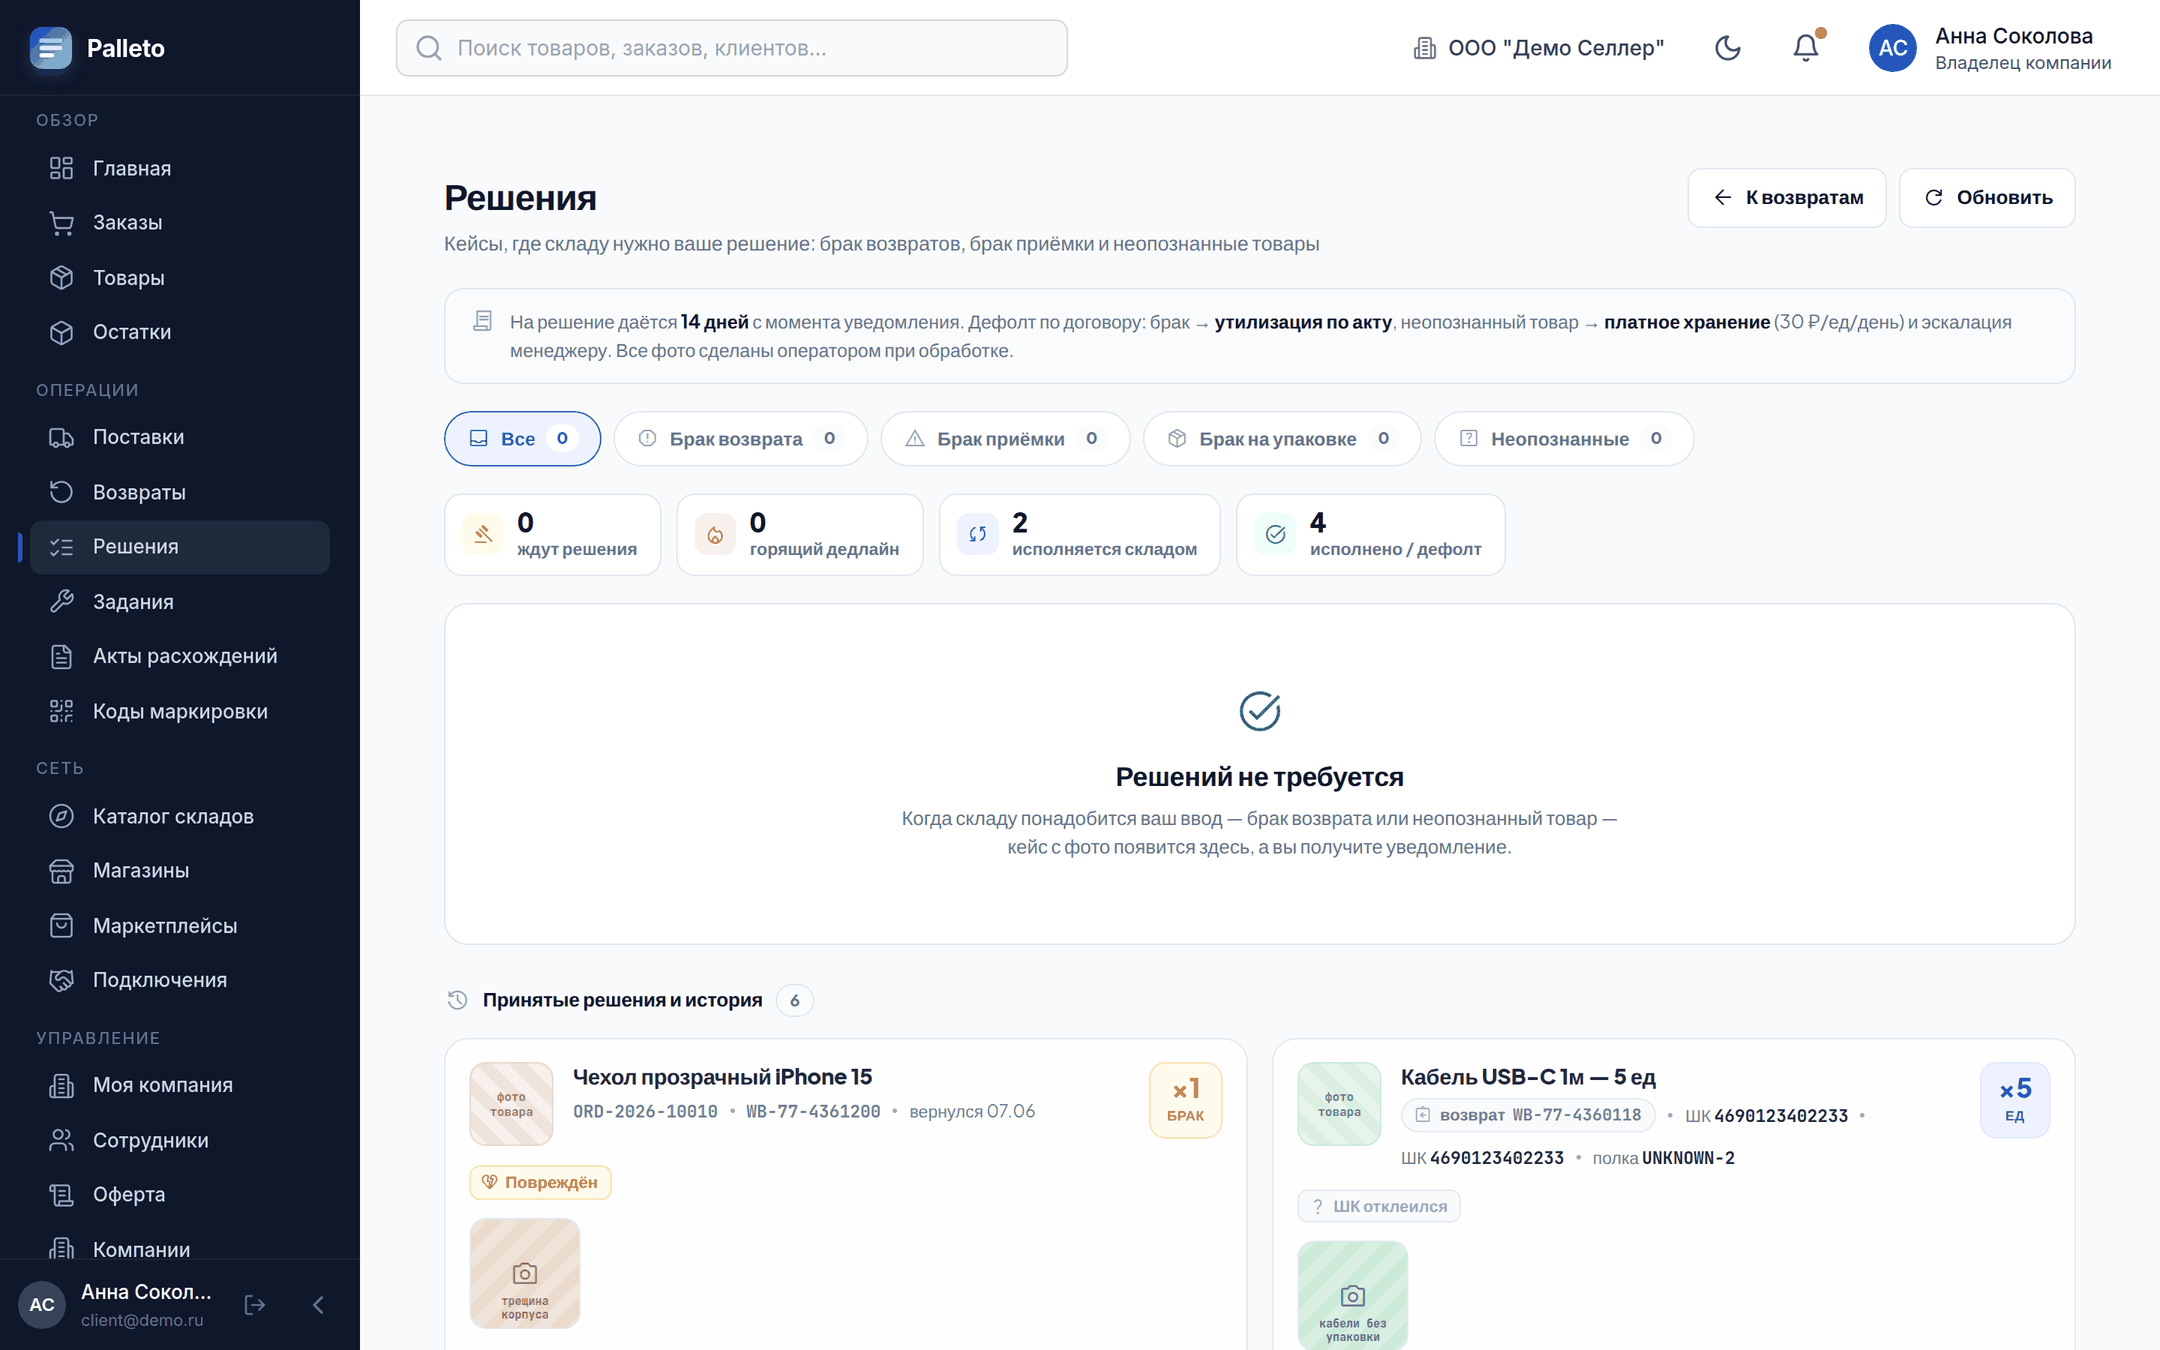The image size is (2160, 1350).
Task: Select the Все filter chip
Action: coord(522,439)
